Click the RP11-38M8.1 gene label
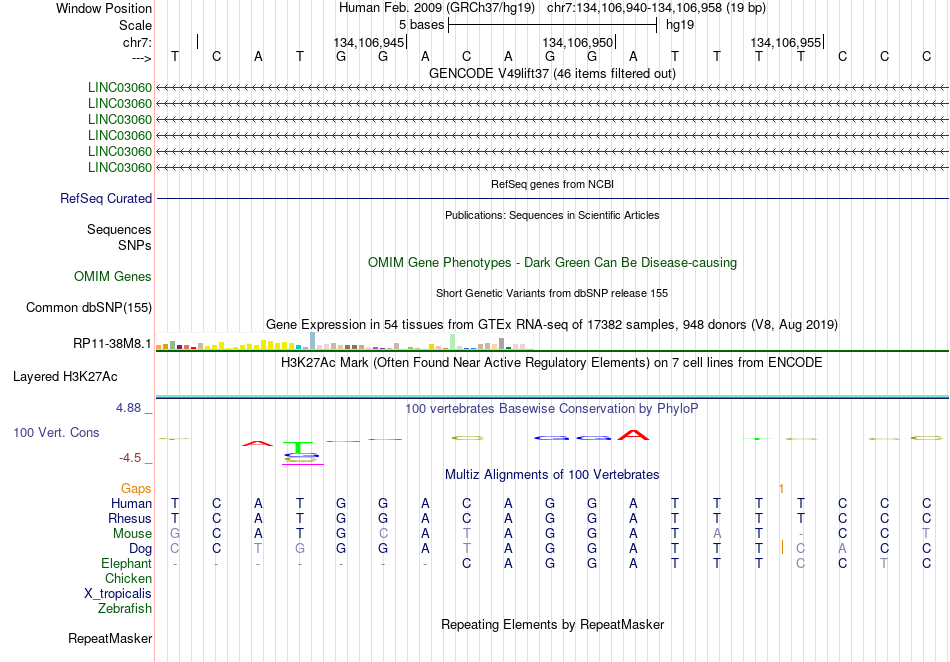This screenshot has width=950, height=662. coord(112,343)
